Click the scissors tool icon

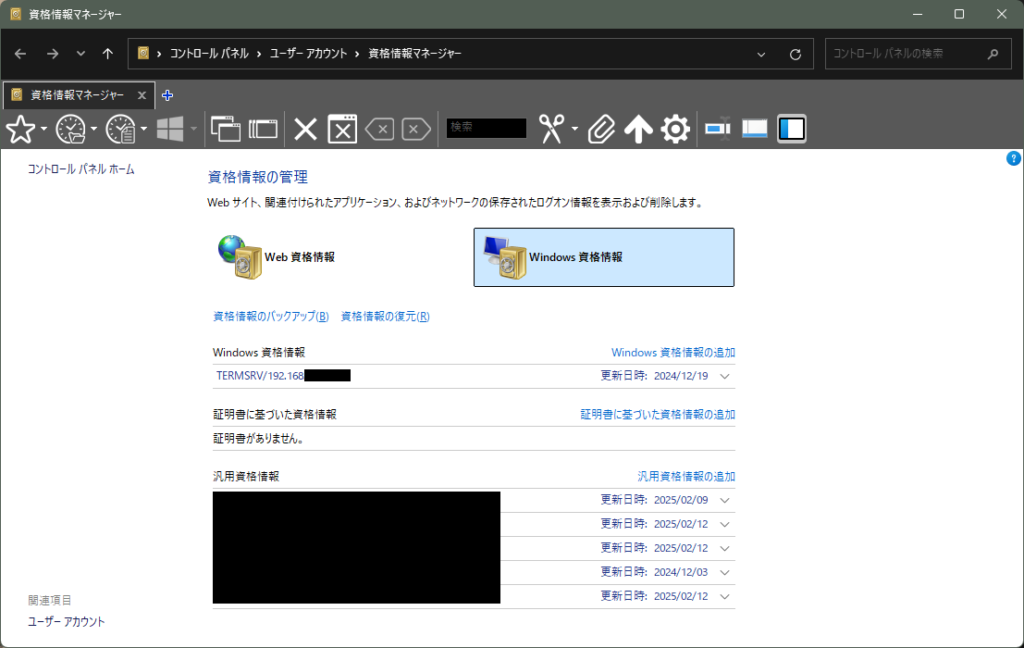[x=551, y=129]
